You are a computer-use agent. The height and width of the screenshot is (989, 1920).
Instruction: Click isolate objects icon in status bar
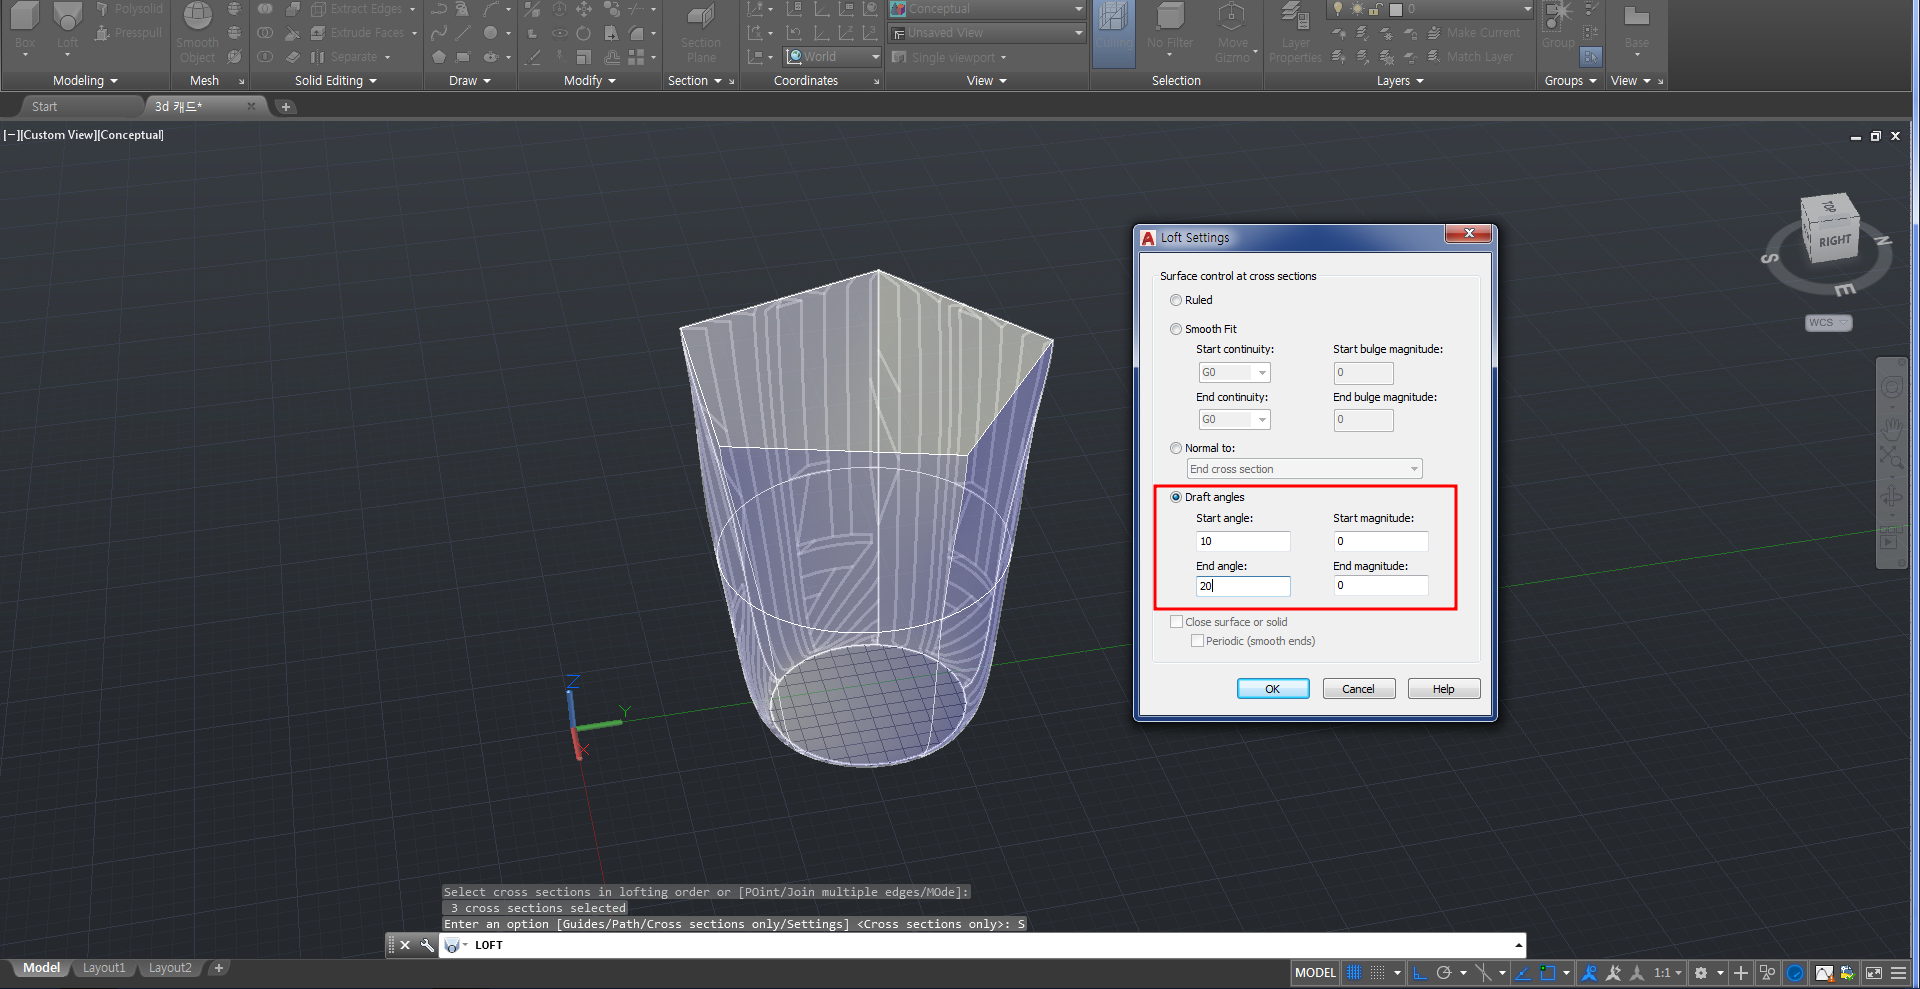click(x=1768, y=973)
